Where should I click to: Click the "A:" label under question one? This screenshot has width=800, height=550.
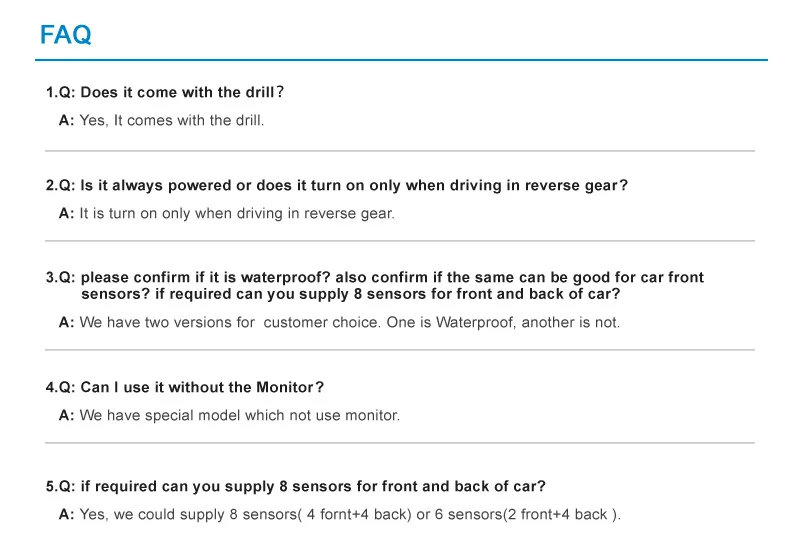(x=67, y=121)
